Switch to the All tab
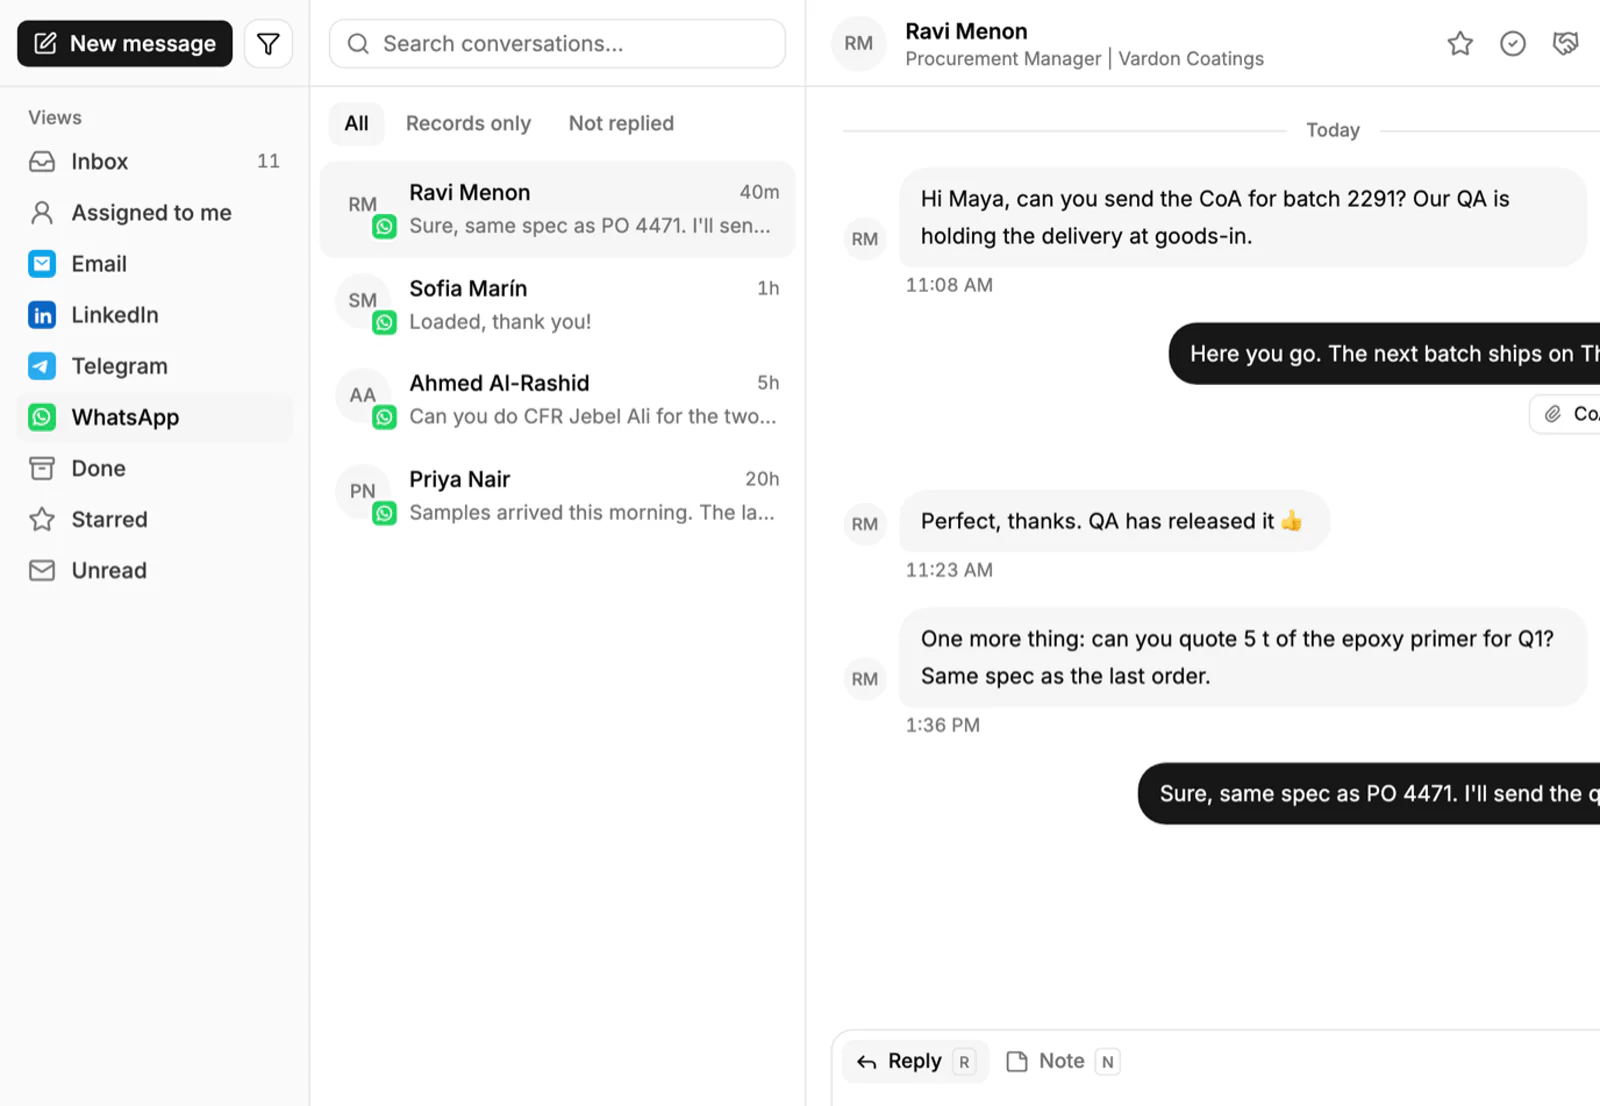 356,123
